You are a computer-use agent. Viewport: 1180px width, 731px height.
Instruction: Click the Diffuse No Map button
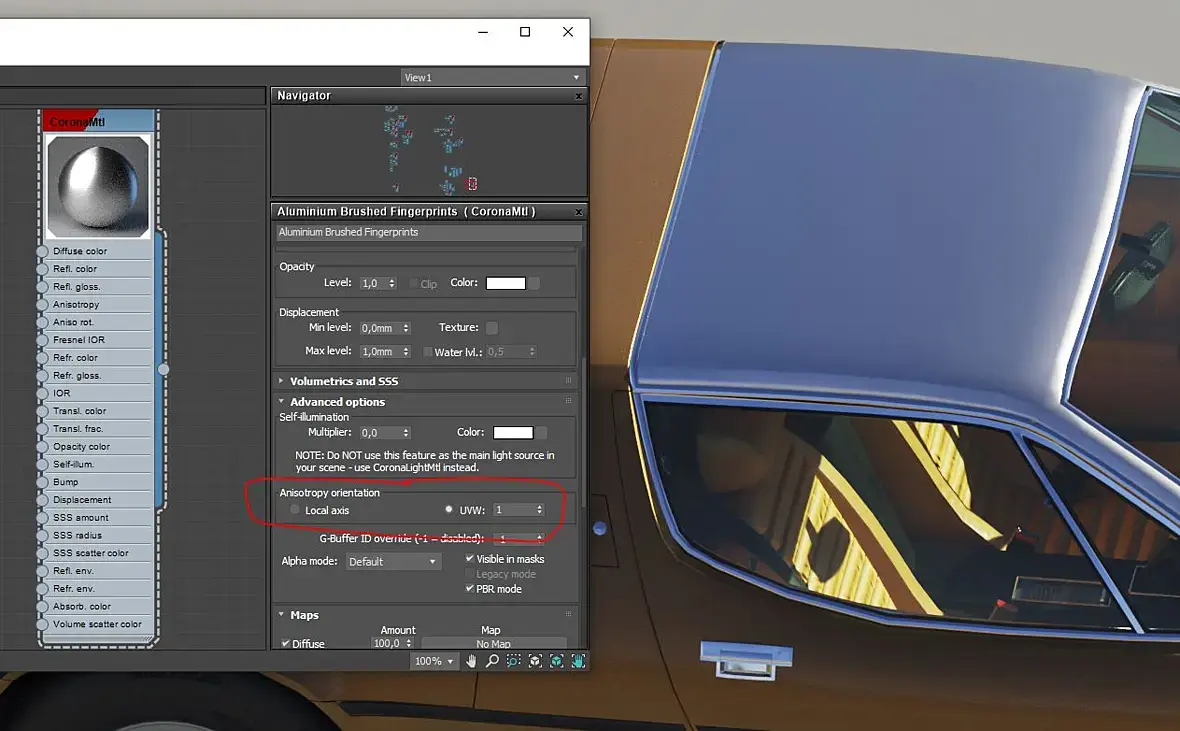coord(494,644)
